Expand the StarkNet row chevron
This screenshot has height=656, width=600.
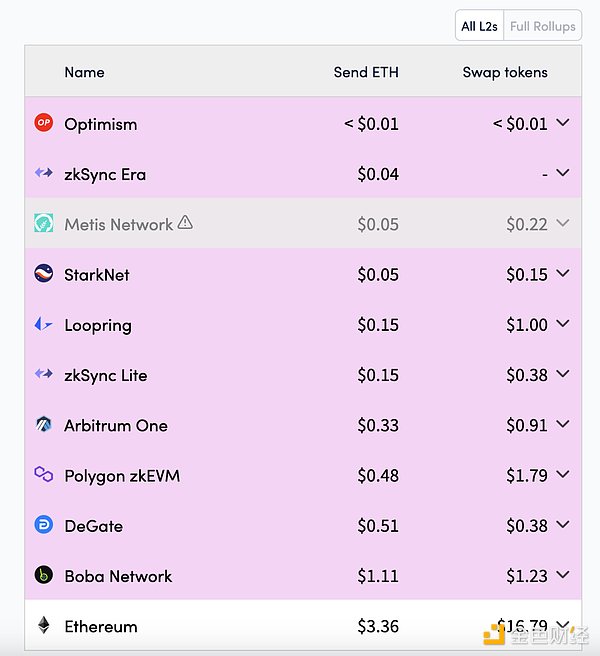(563, 274)
